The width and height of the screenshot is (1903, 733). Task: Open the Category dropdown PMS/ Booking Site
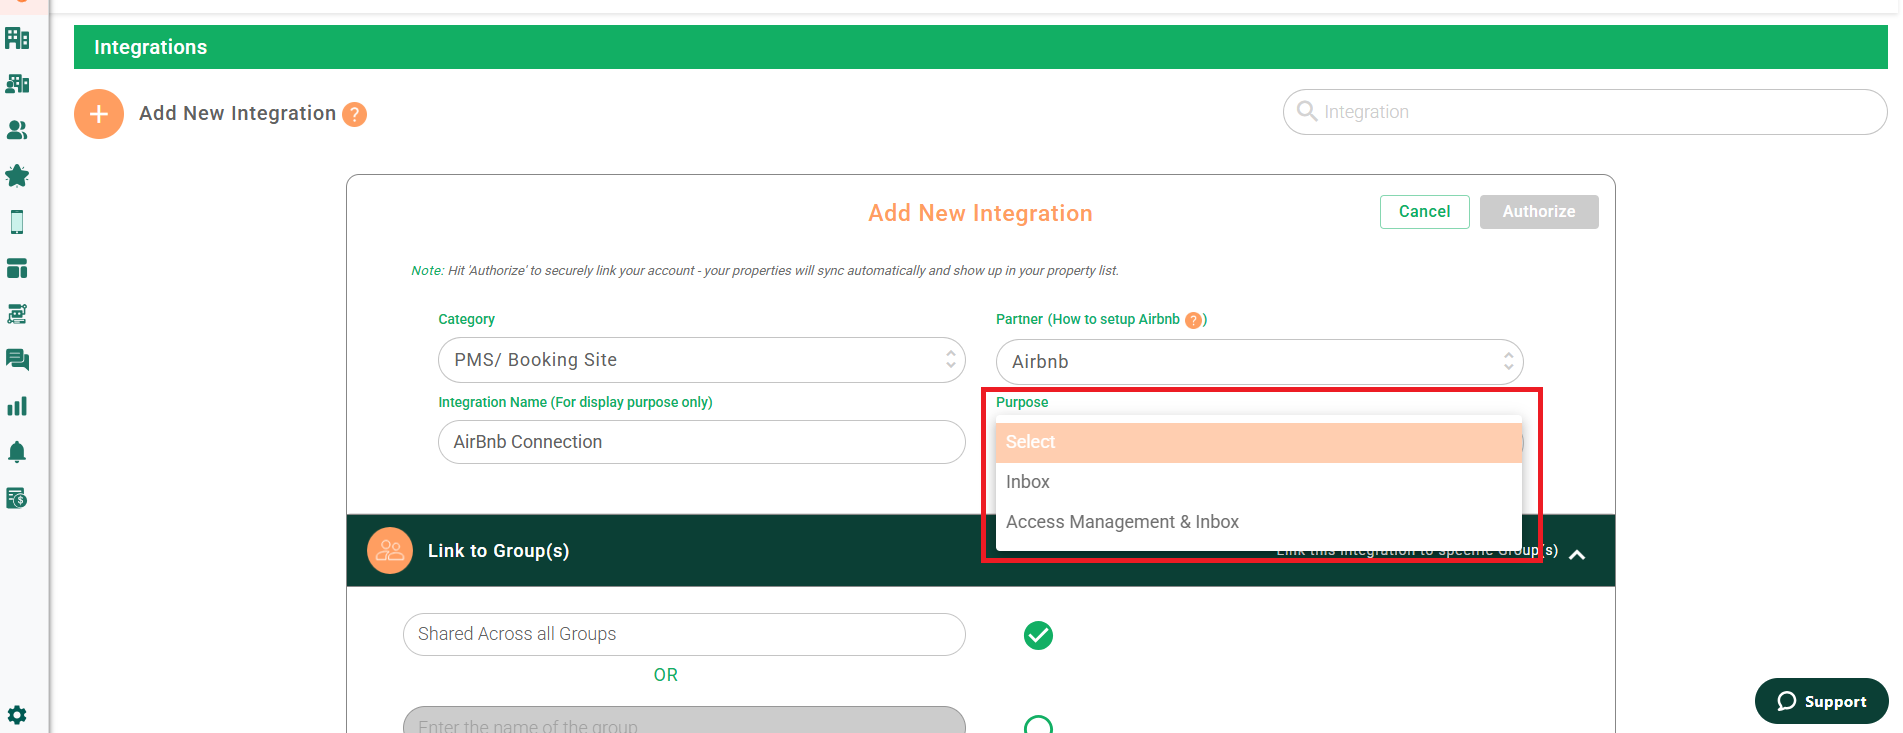click(x=701, y=360)
